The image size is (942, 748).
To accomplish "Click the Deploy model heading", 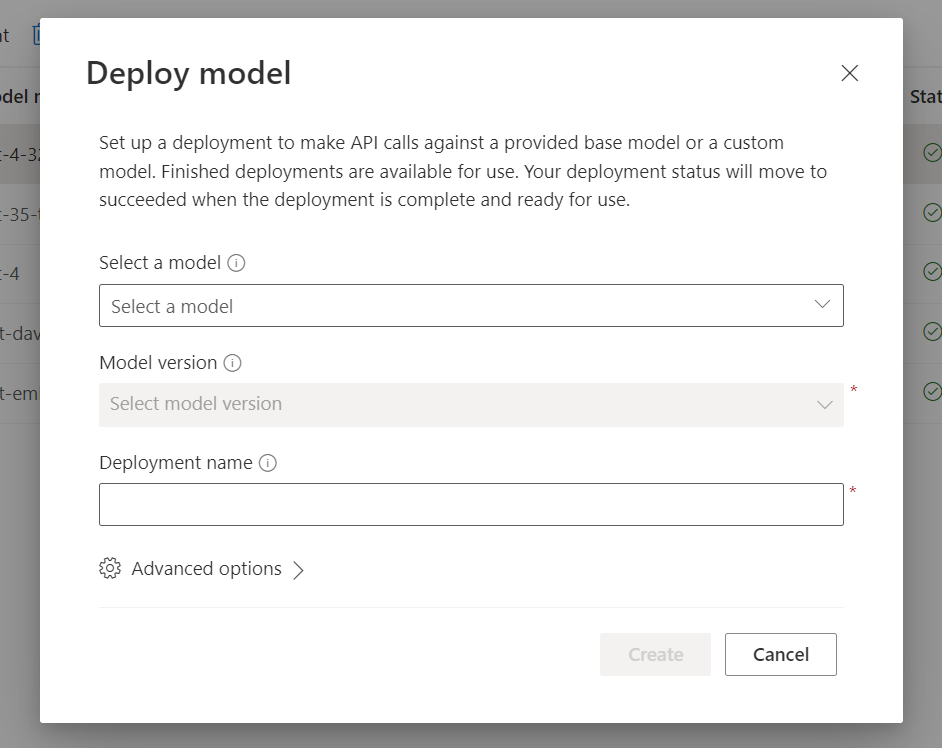I will tap(189, 73).
